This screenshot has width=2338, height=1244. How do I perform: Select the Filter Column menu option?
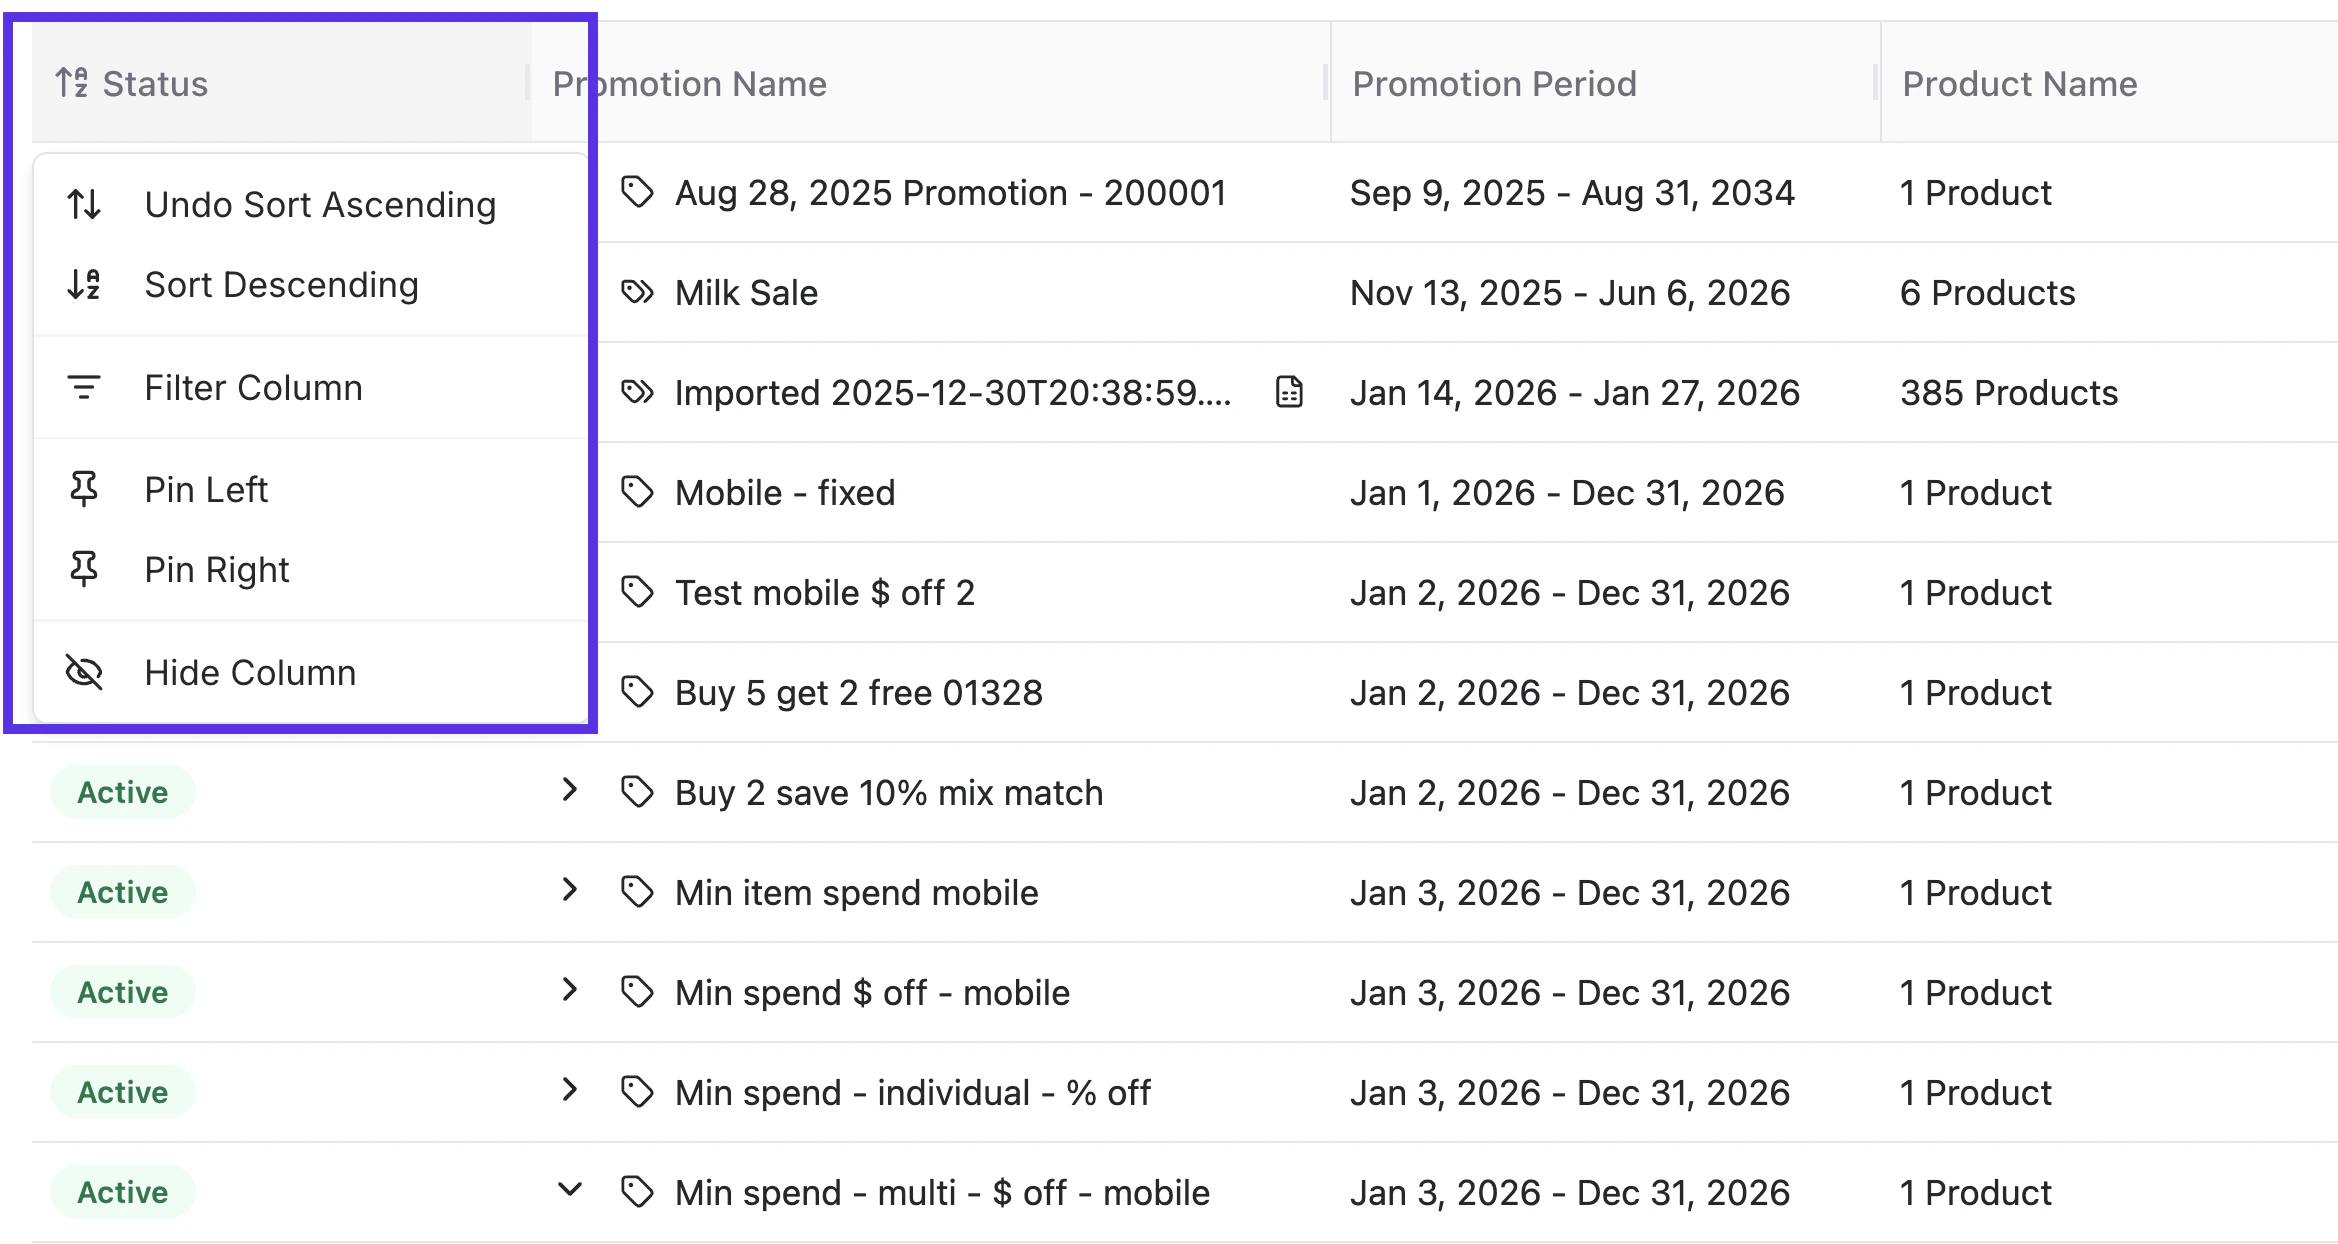click(x=253, y=387)
